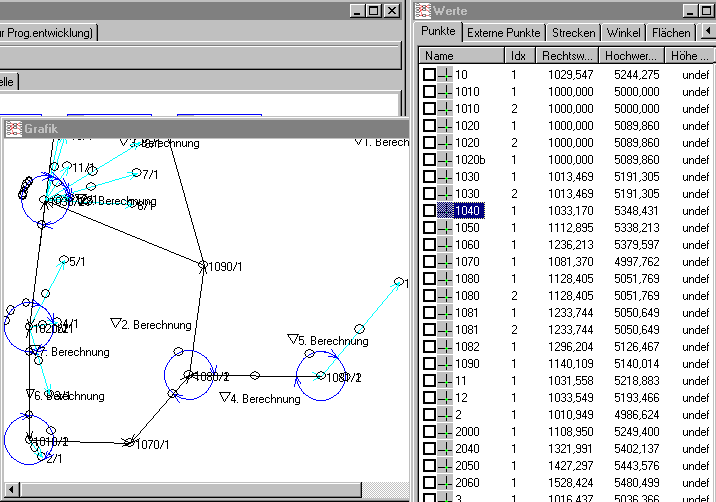Click Hochwert 5443,576 of point 2050
This screenshot has width=716, height=502.
636,465
